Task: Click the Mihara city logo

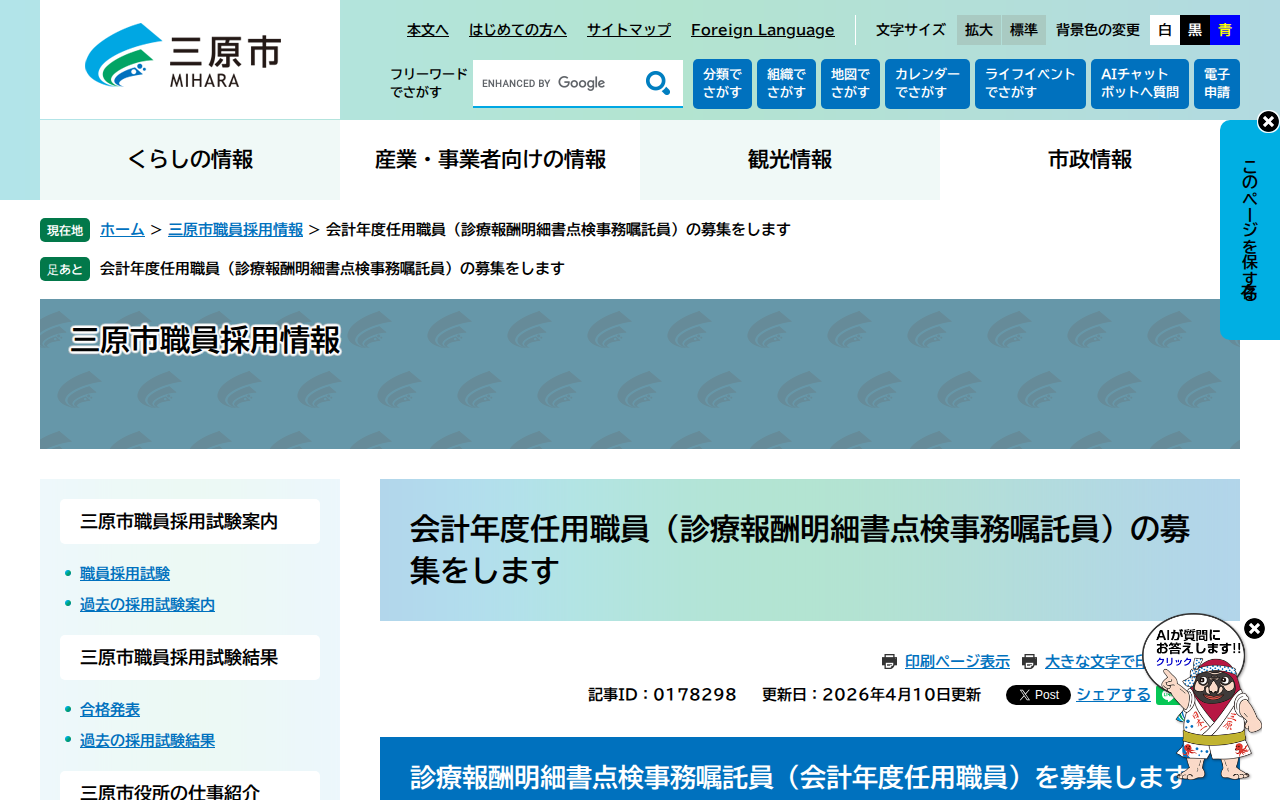Action: 183,56
